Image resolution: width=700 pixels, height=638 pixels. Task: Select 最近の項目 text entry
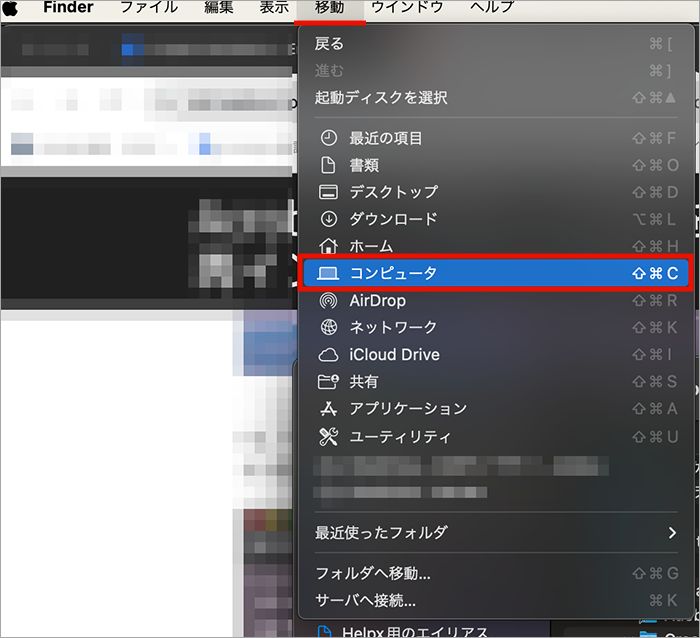coord(386,138)
